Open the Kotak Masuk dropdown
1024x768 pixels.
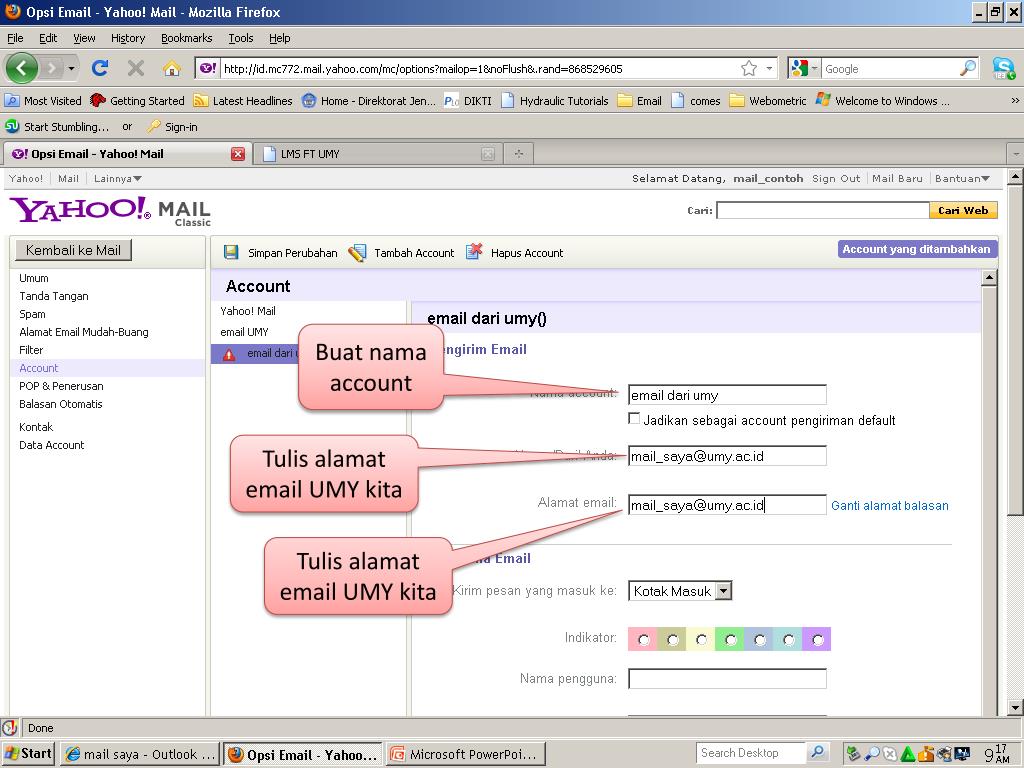[680, 591]
